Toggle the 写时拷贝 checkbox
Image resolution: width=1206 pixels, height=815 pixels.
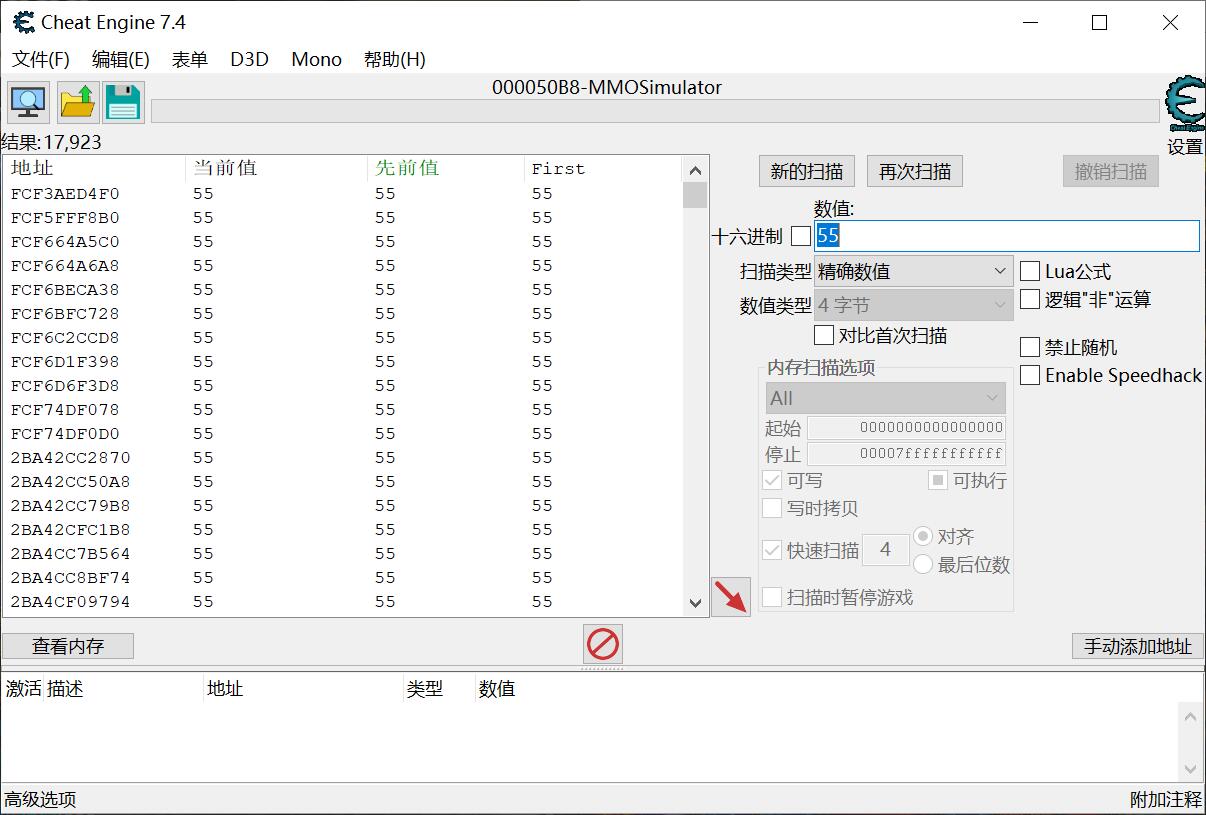point(771,508)
